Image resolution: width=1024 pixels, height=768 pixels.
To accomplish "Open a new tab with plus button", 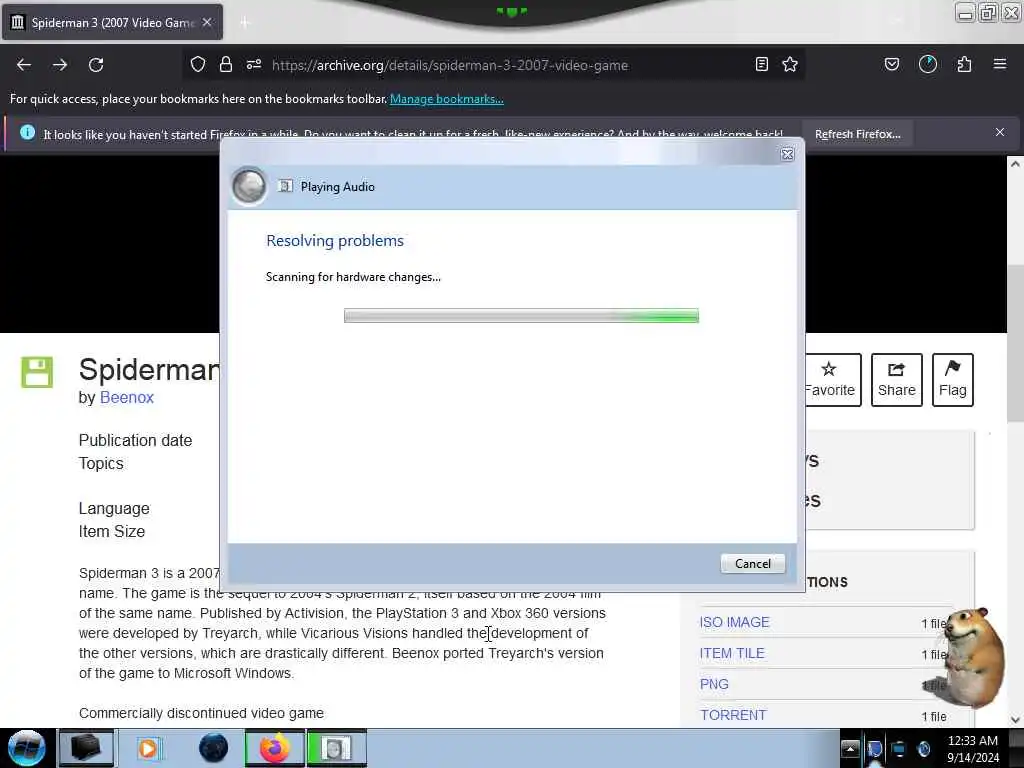I will pyautogui.click(x=245, y=23).
